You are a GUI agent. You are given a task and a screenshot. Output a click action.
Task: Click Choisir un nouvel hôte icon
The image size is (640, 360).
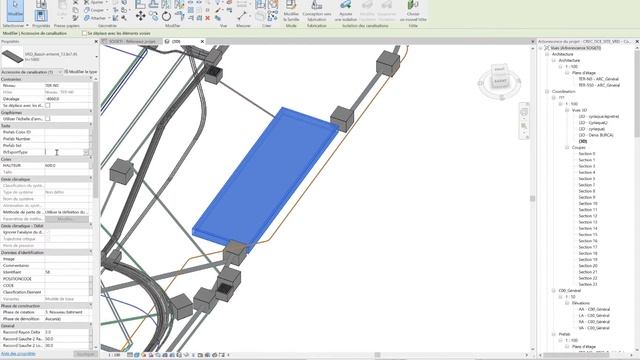pos(413,11)
